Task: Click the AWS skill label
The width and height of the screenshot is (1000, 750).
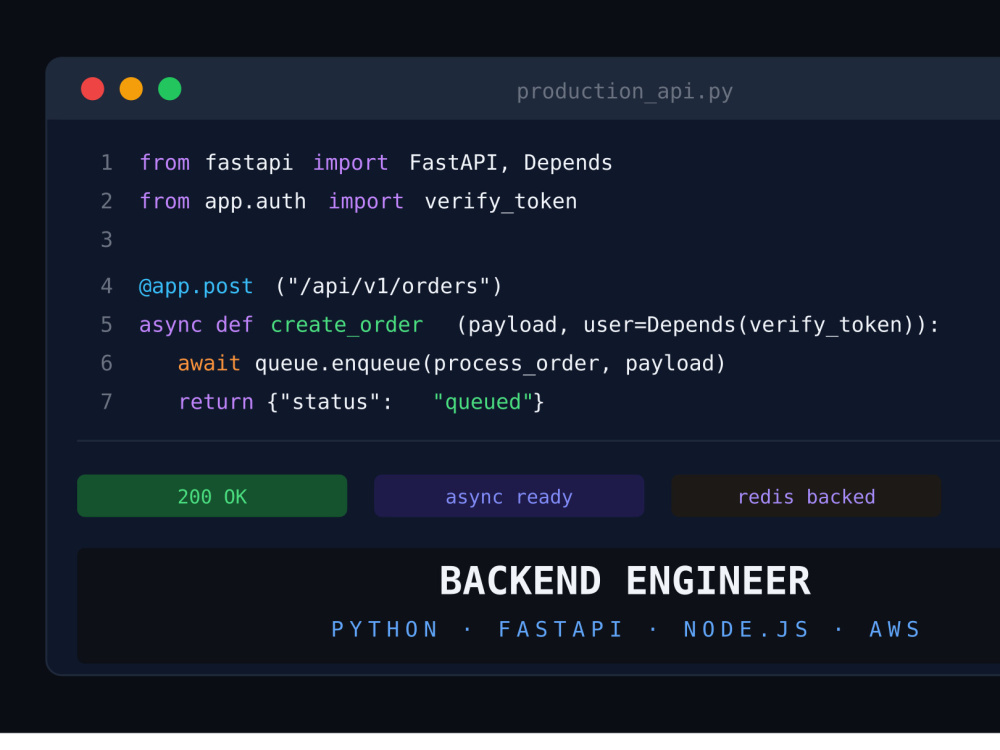Action: (895, 629)
